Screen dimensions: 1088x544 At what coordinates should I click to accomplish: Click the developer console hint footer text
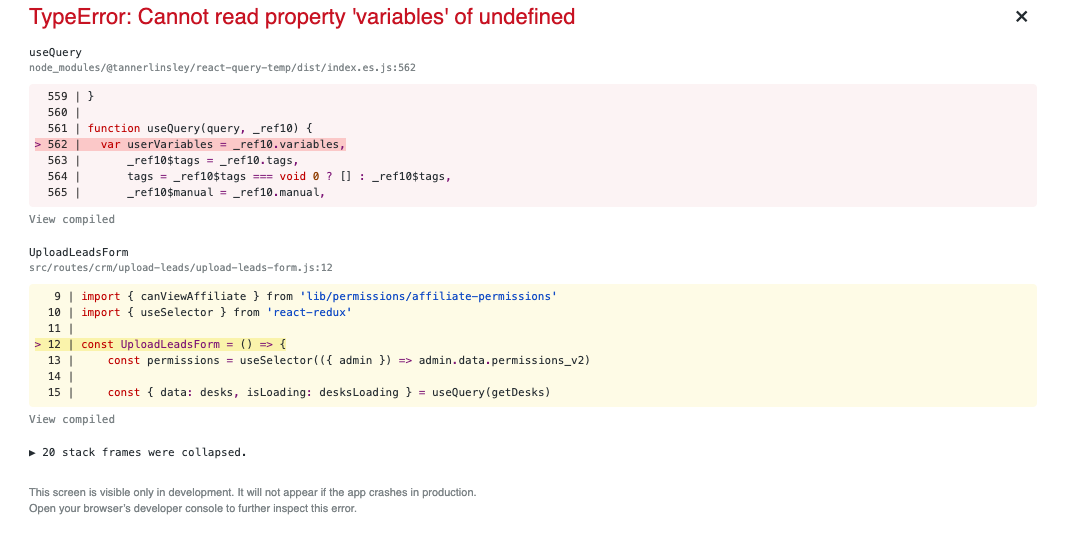point(193,509)
